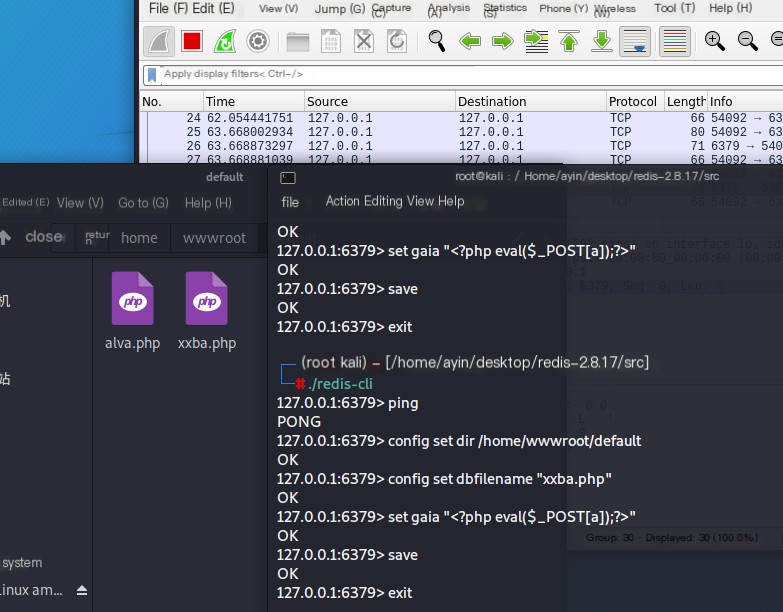The width and height of the screenshot is (783, 612).
Task: Open Wireshark Capture menu
Action: click(392, 9)
